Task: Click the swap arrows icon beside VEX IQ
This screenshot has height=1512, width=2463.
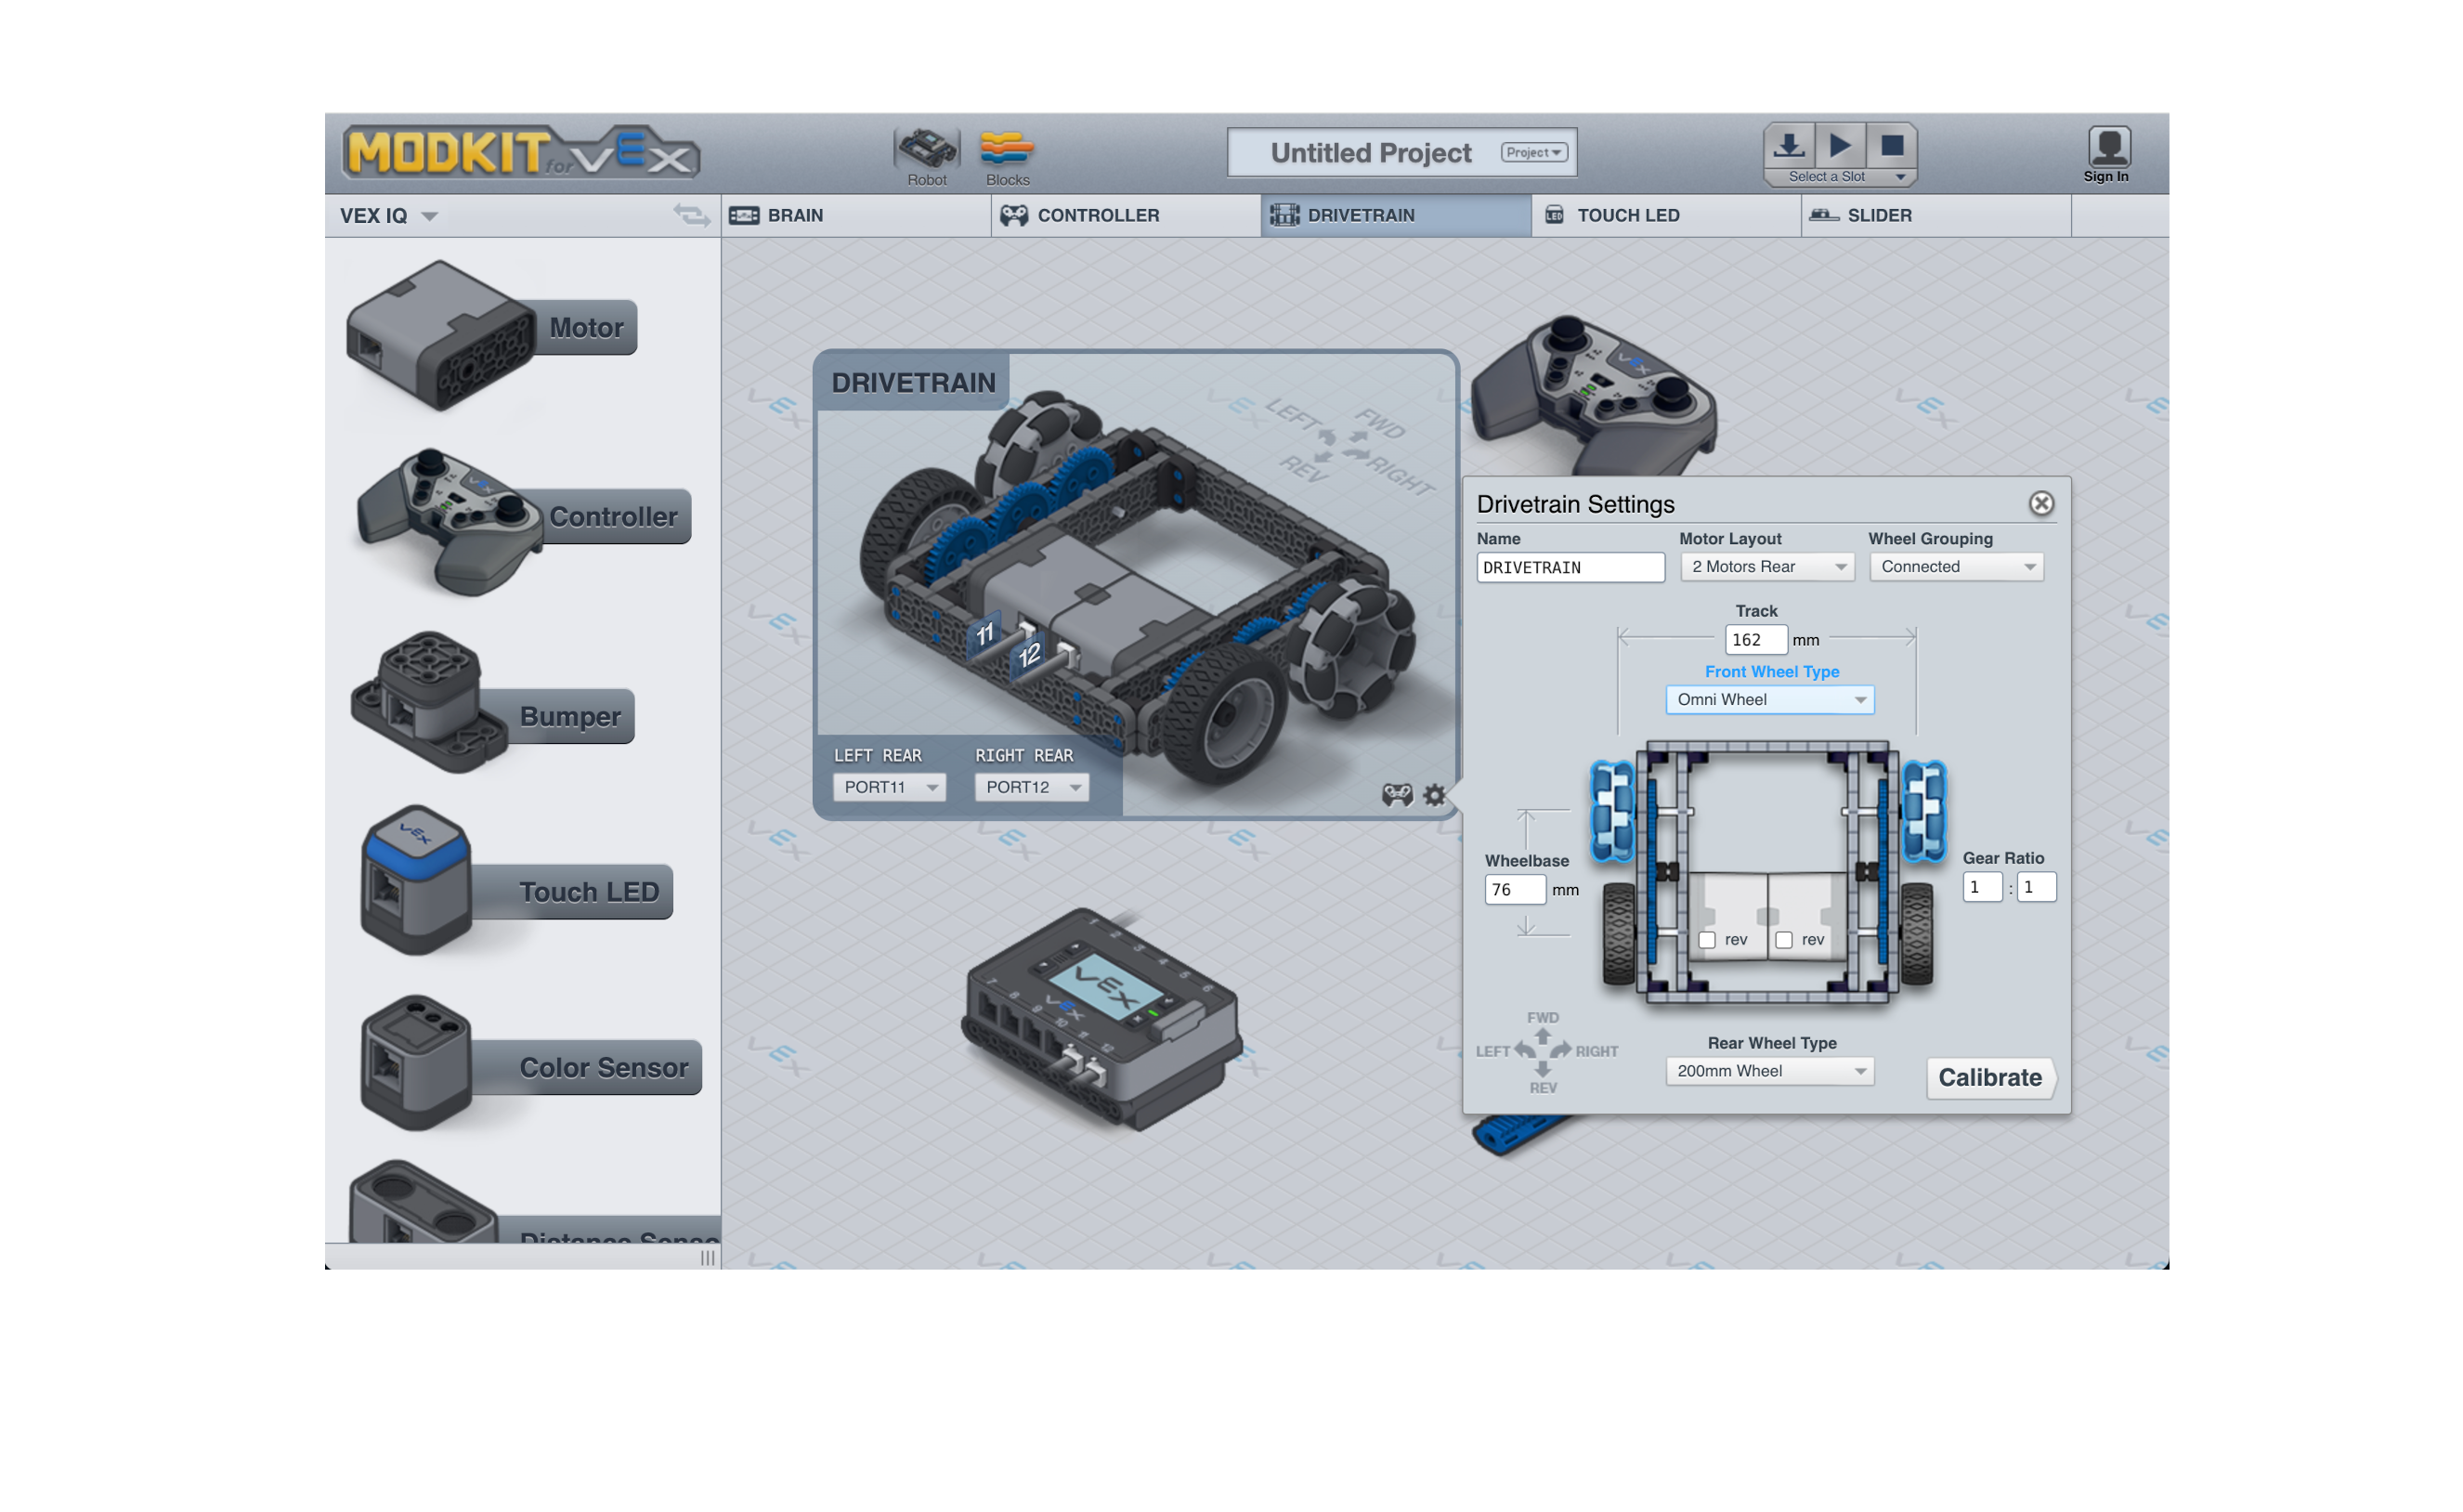Action: 691,215
